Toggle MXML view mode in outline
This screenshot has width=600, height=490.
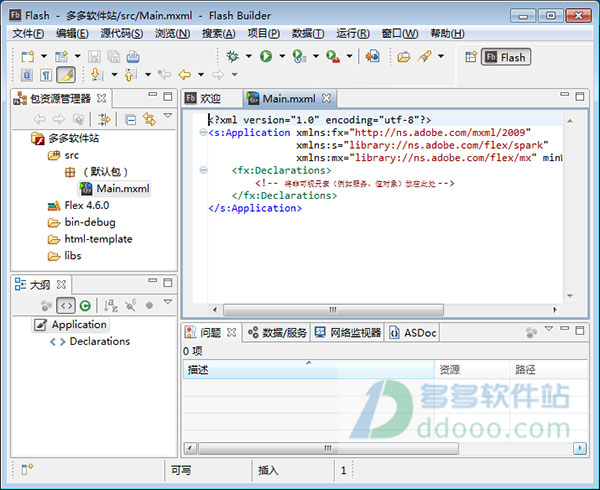tap(66, 305)
